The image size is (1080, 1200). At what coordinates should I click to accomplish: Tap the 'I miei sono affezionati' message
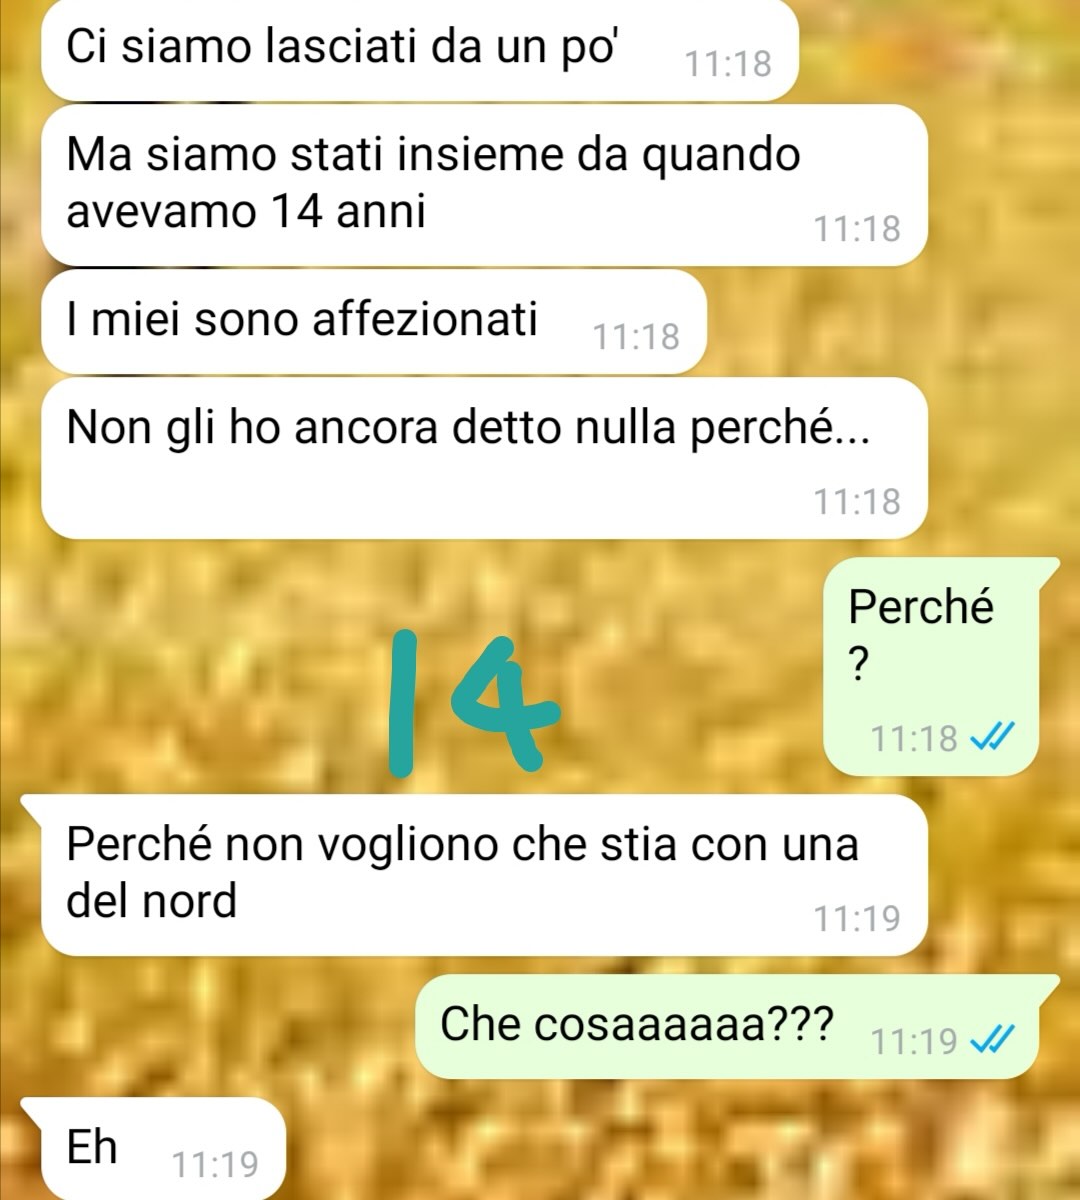click(374, 322)
